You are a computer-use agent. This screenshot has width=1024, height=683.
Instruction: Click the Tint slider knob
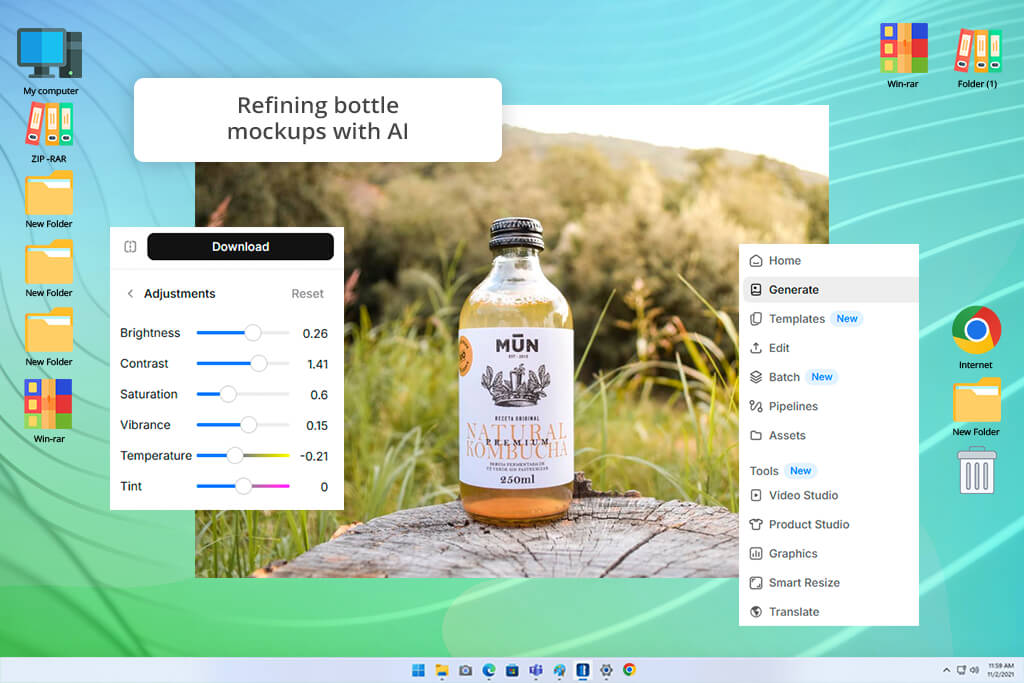click(243, 486)
